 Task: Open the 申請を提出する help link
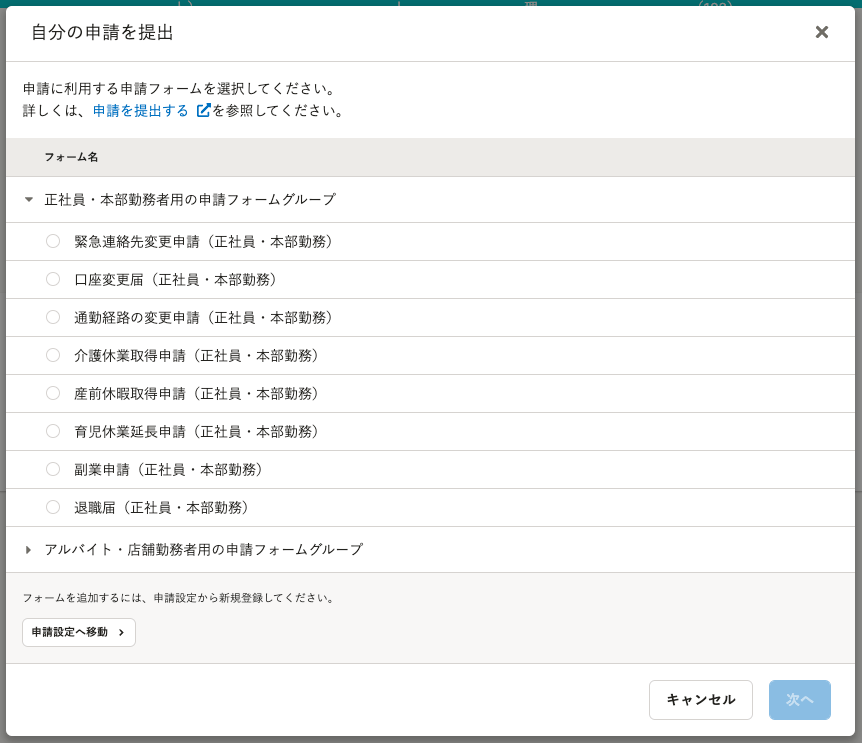pyautogui.click(x=141, y=111)
